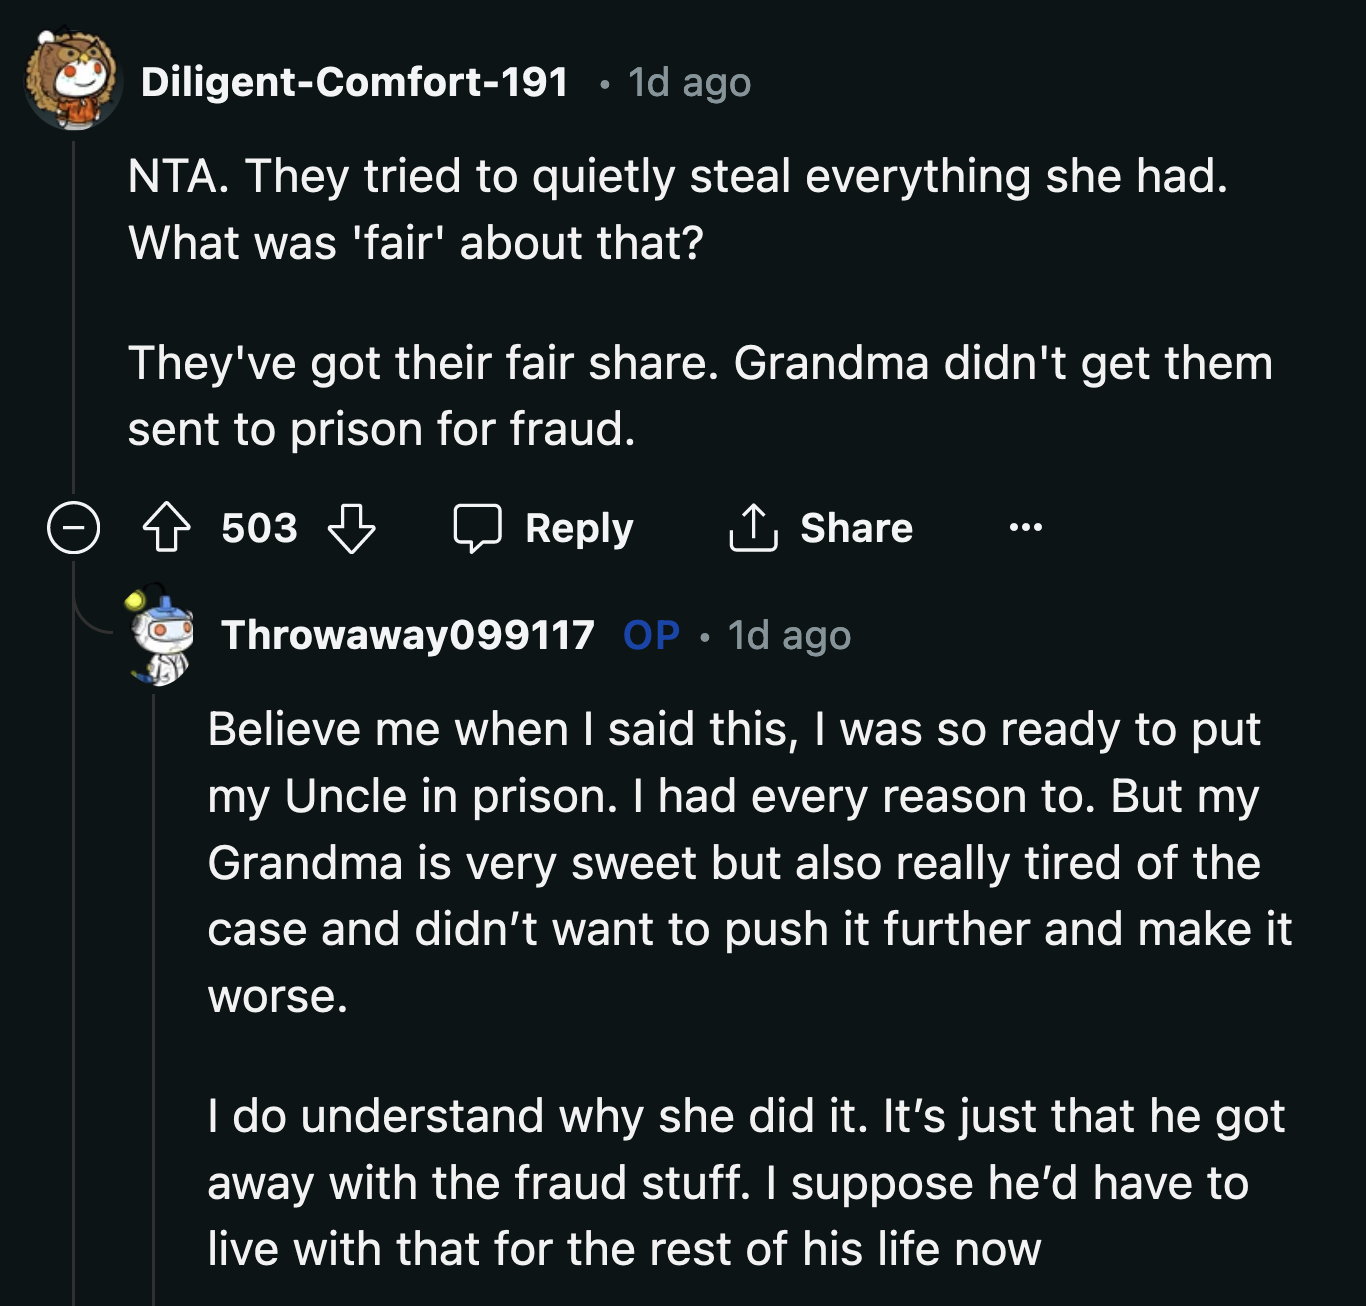Screen dimensions: 1366x1306
Task: Click the Reply text label
Action: 580,527
